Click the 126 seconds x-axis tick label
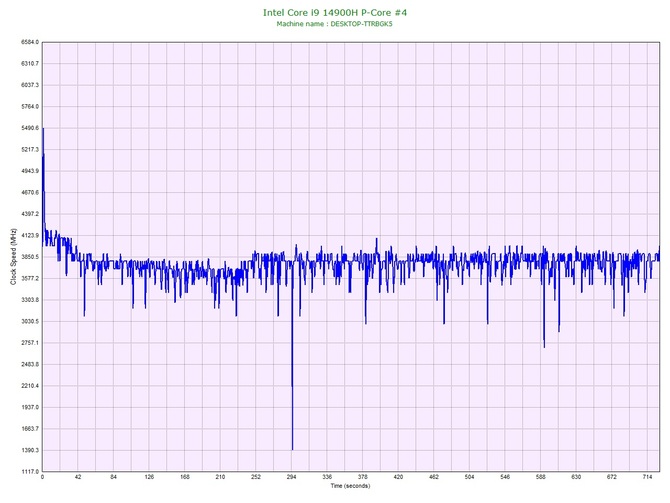This screenshot has height=503, width=670. [x=149, y=477]
